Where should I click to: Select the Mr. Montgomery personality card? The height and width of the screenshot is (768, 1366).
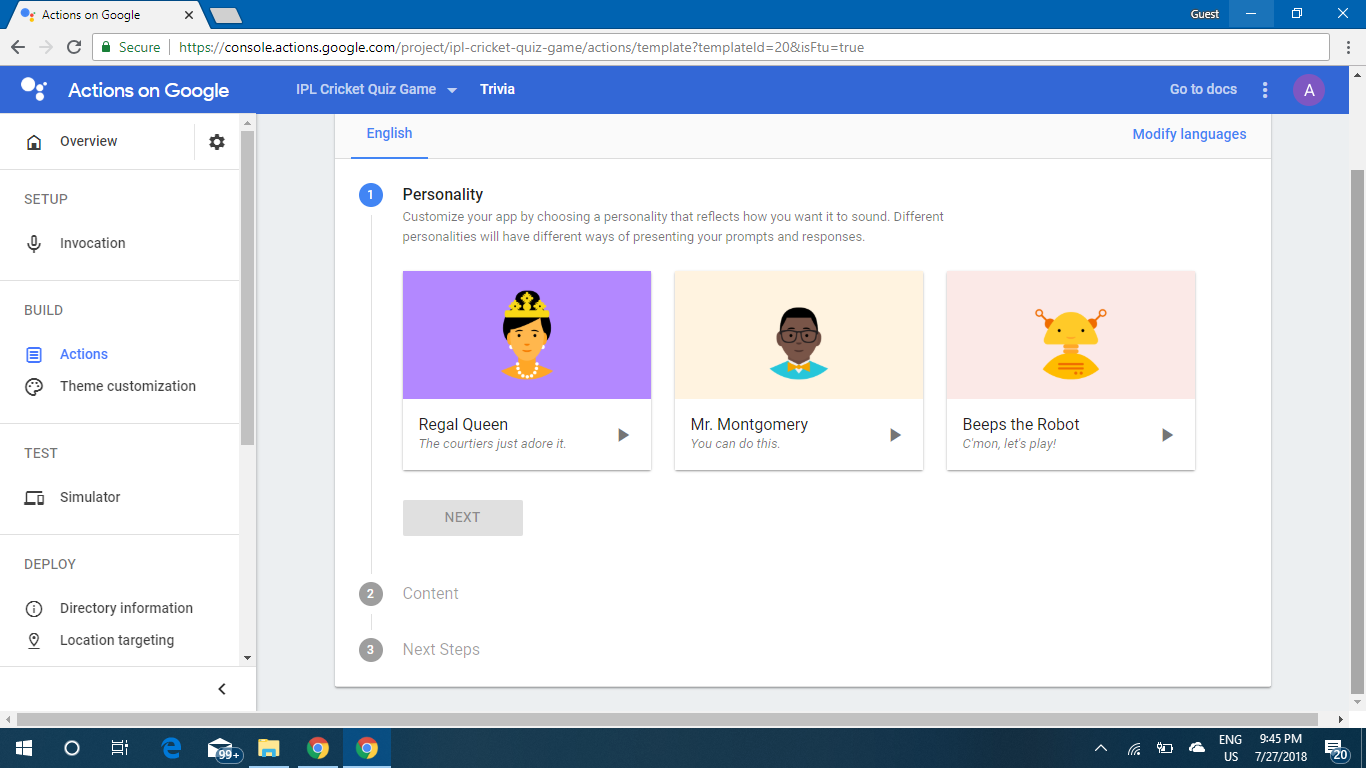(799, 370)
